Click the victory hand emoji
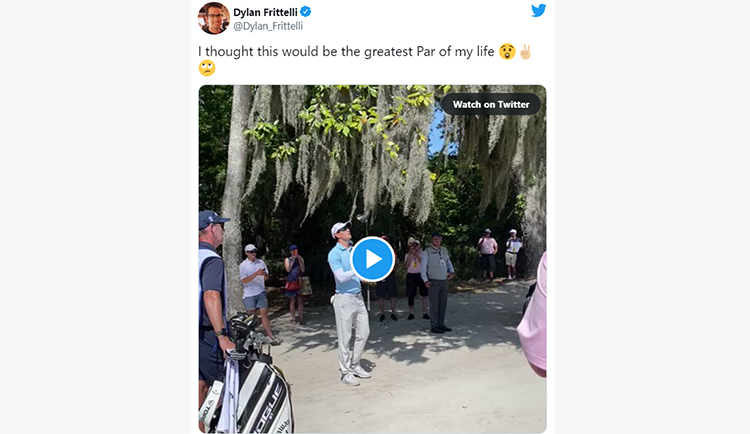 [525, 52]
